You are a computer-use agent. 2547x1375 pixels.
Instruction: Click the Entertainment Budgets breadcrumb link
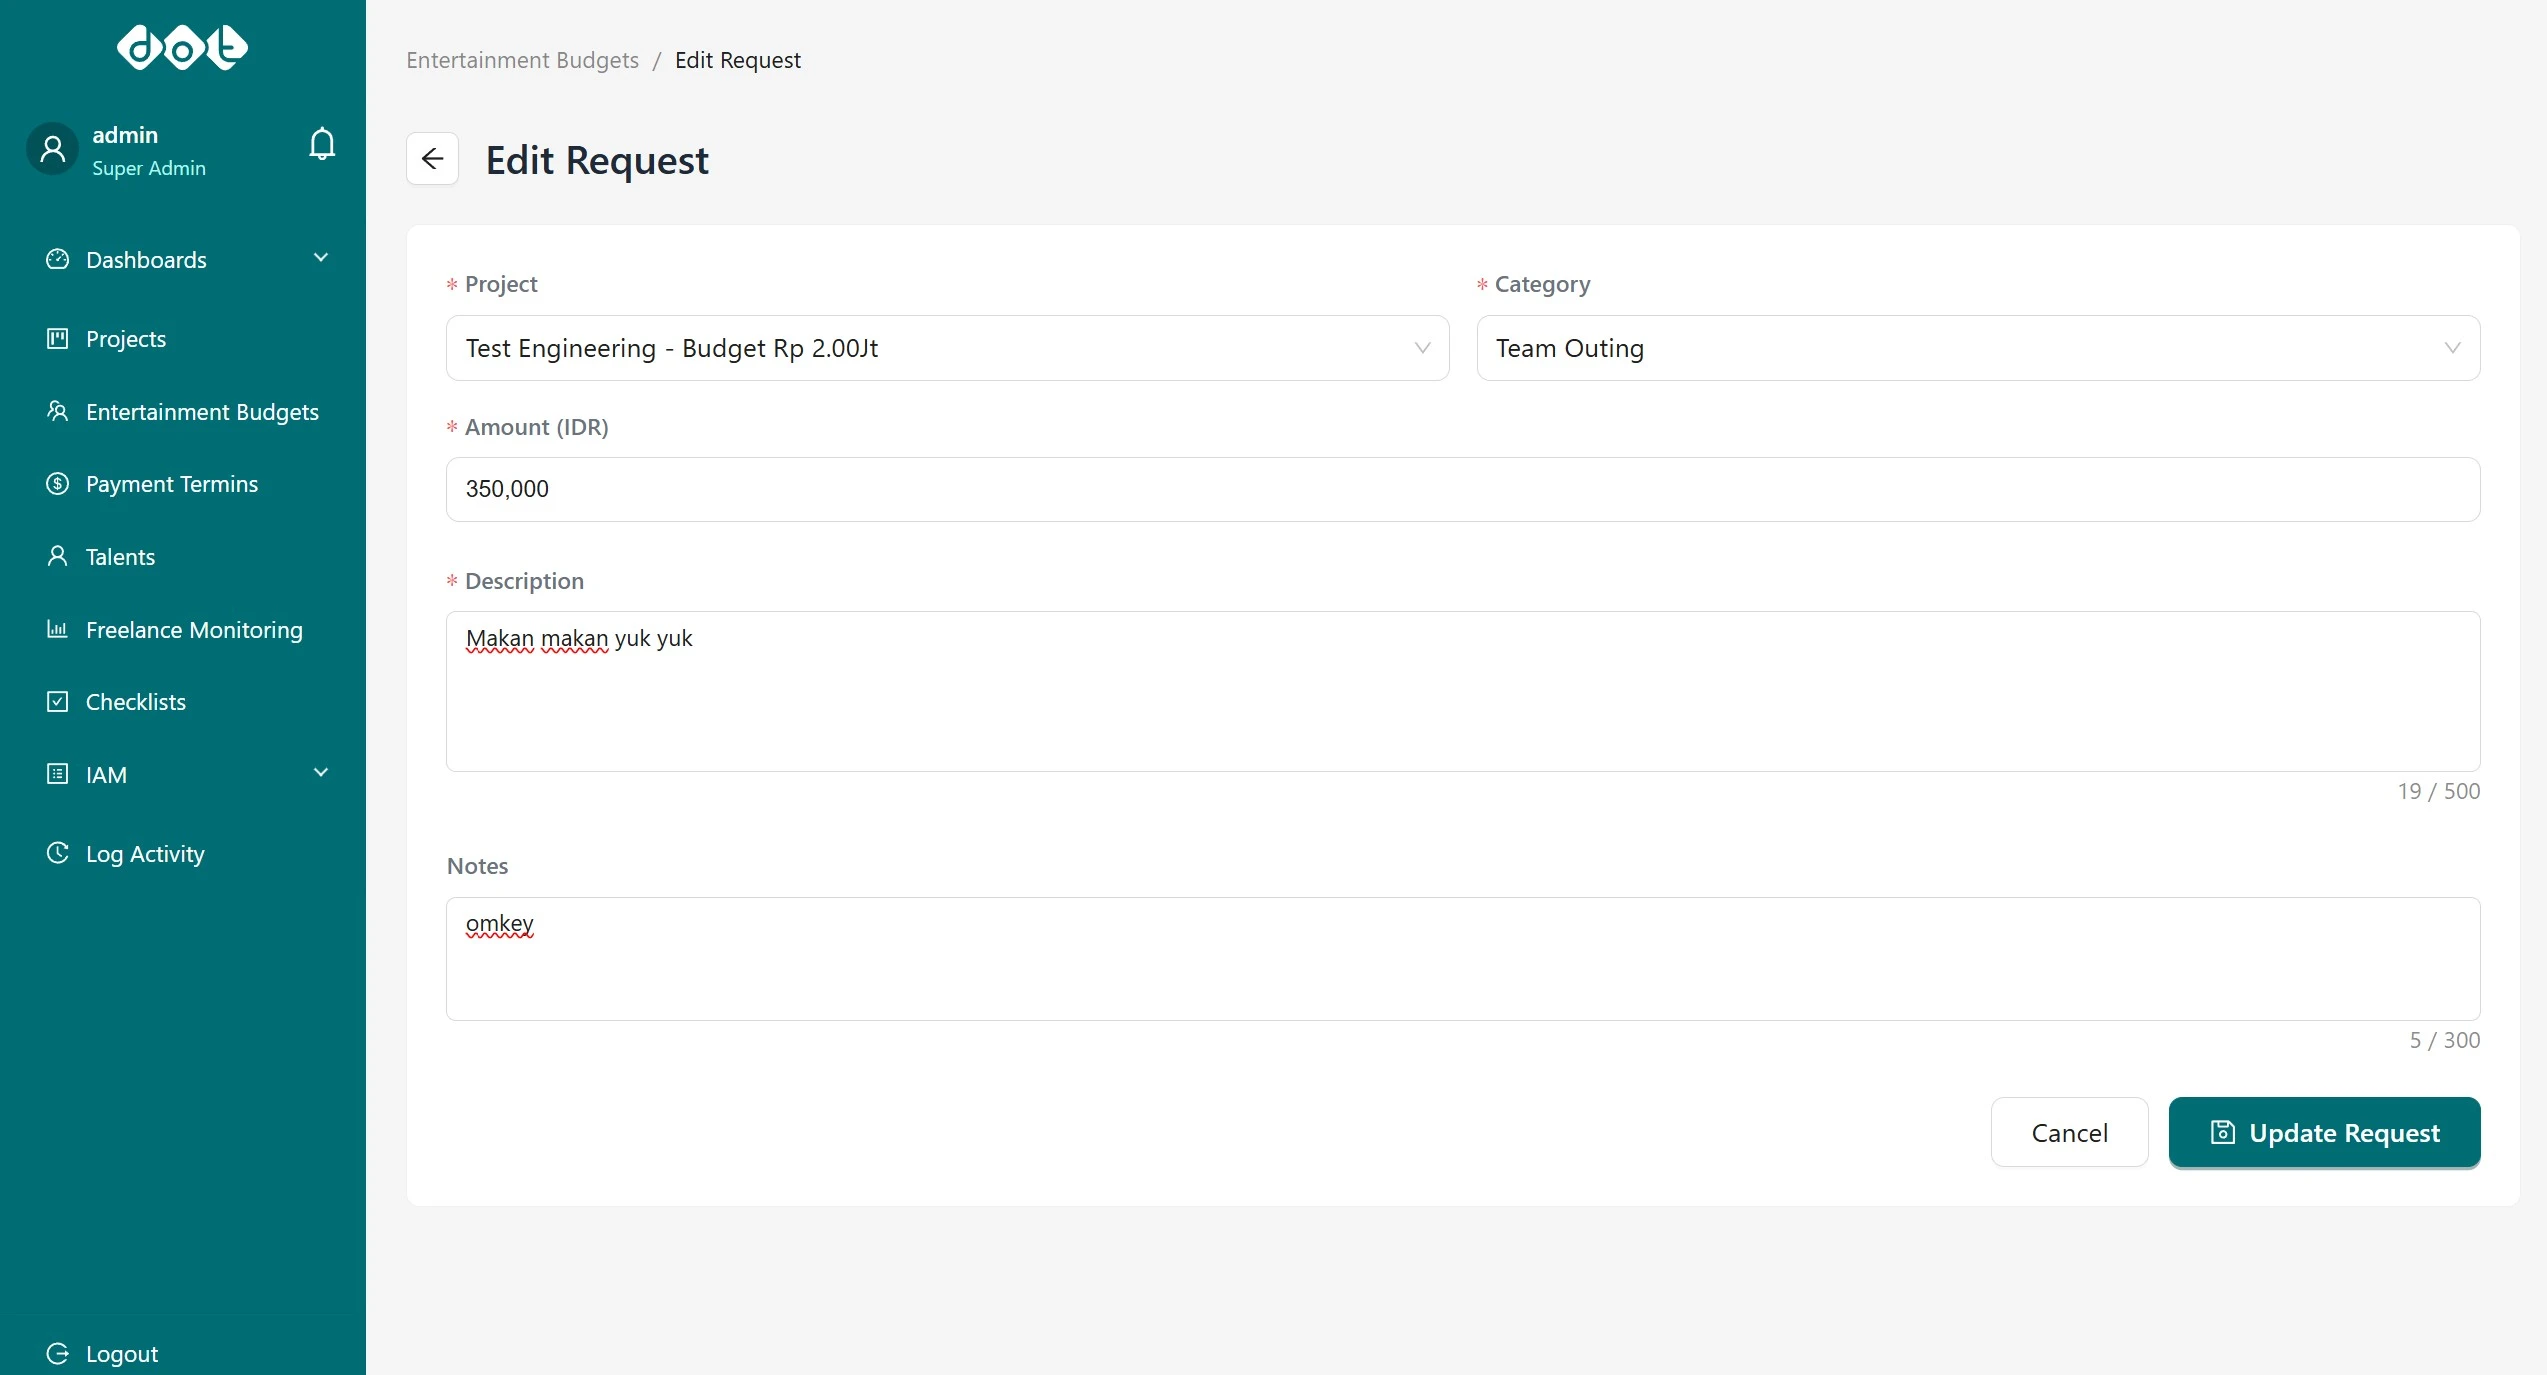pyautogui.click(x=522, y=60)
